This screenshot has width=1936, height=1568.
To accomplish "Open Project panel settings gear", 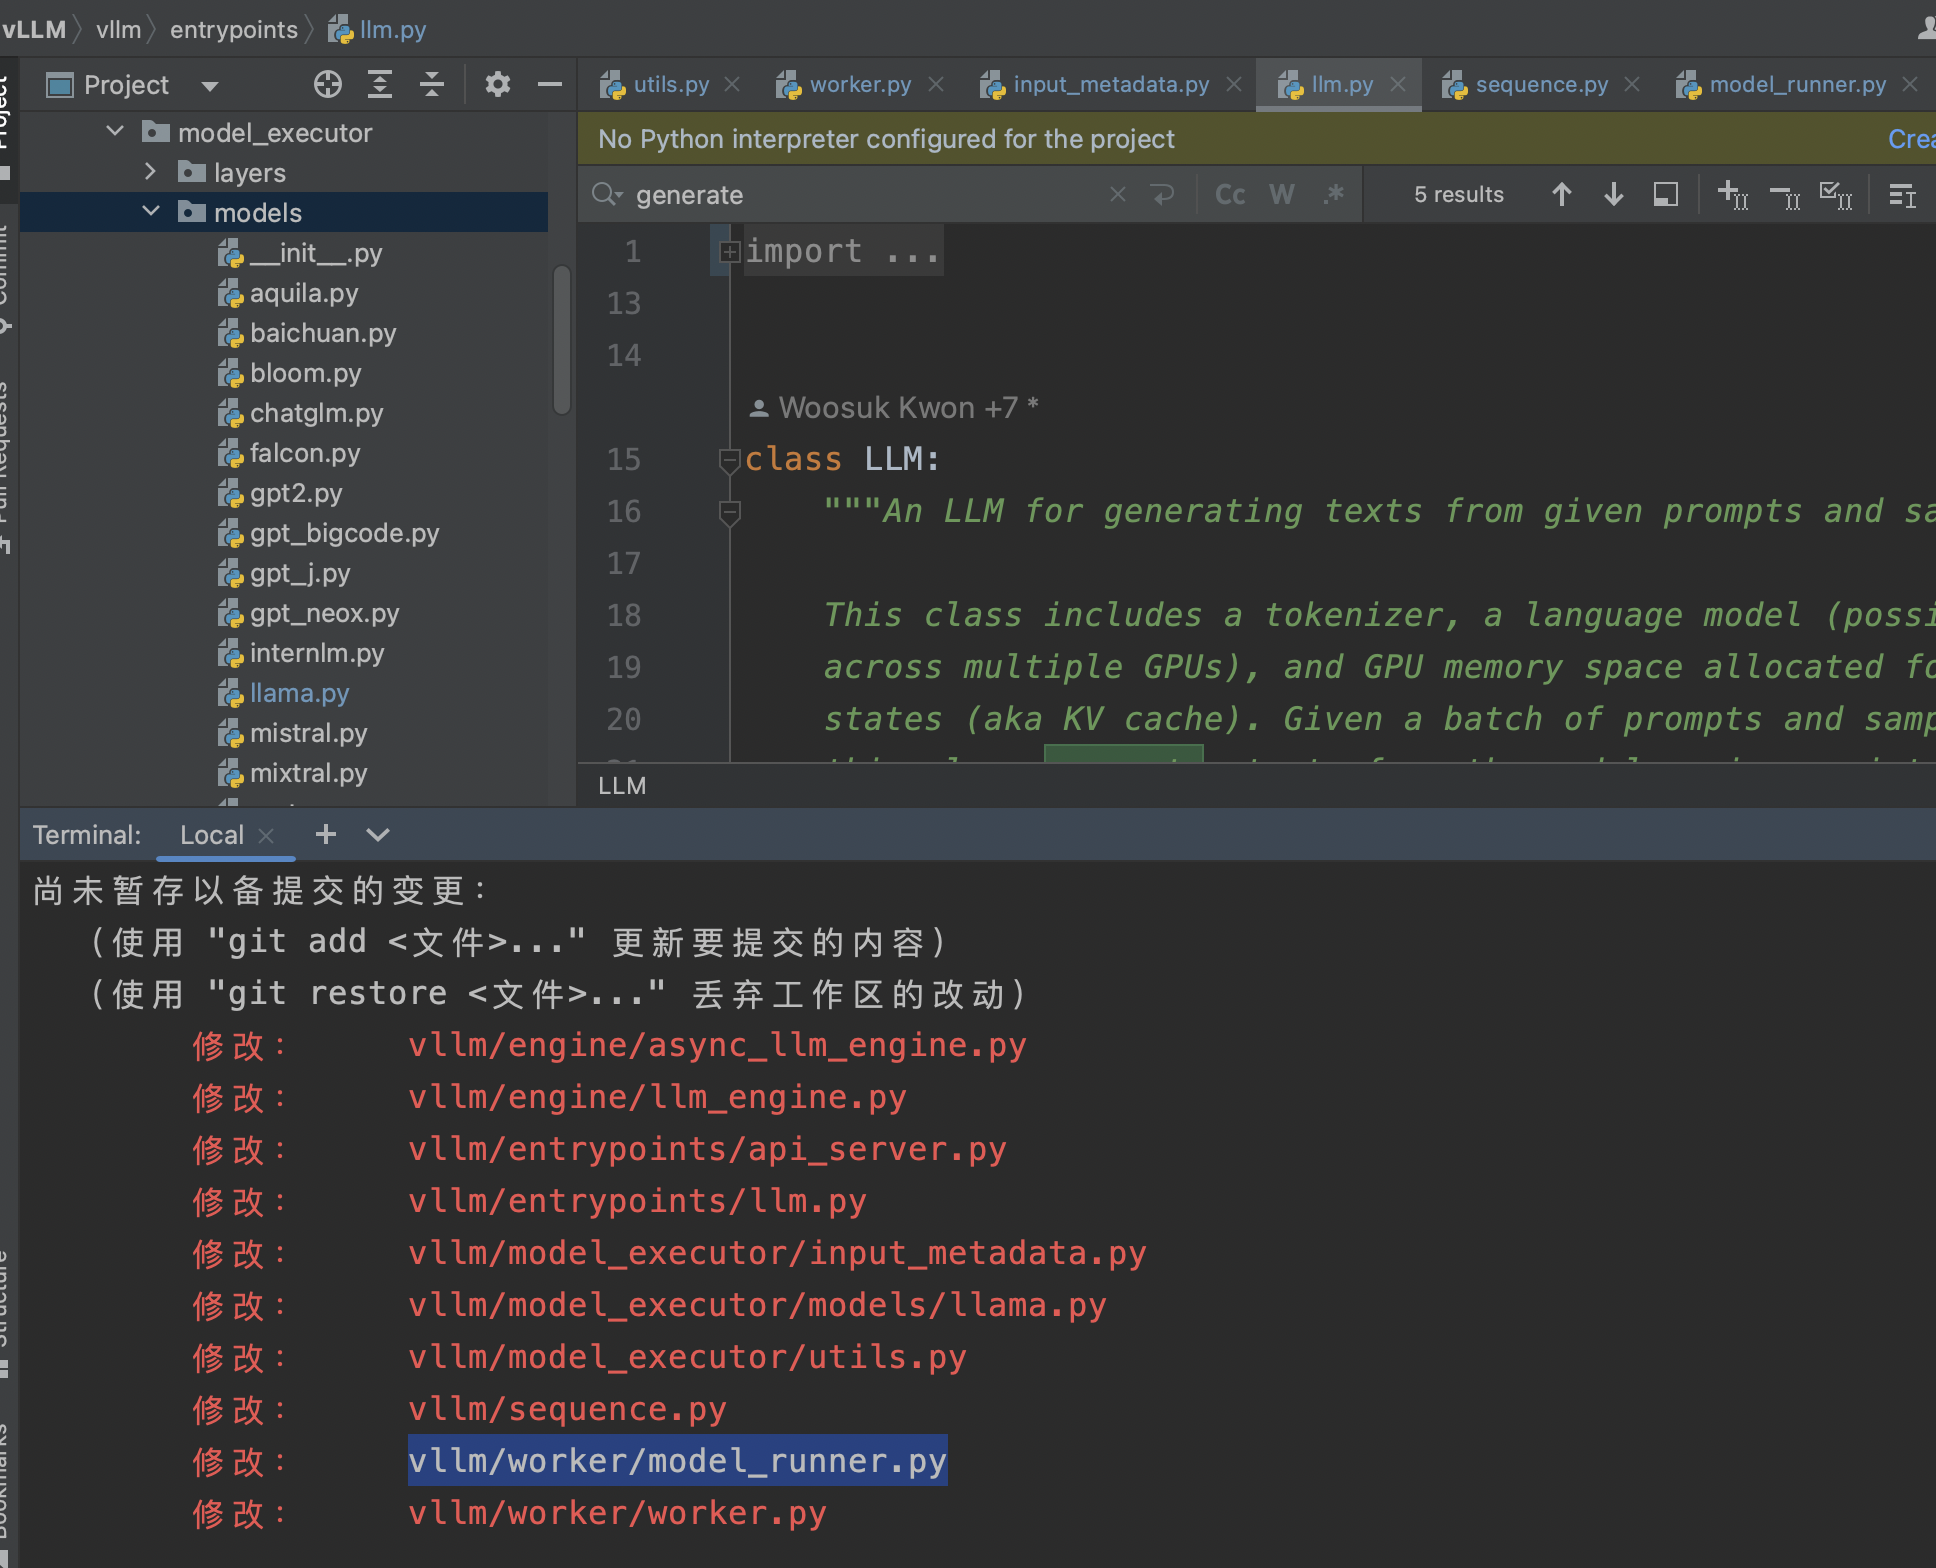I will tap(497, 85).
